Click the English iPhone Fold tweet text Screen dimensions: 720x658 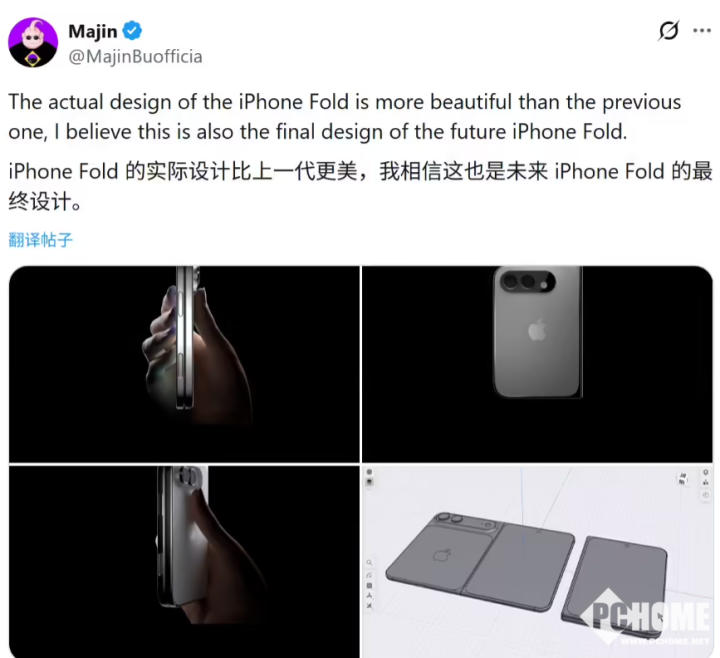coord(344,117)
